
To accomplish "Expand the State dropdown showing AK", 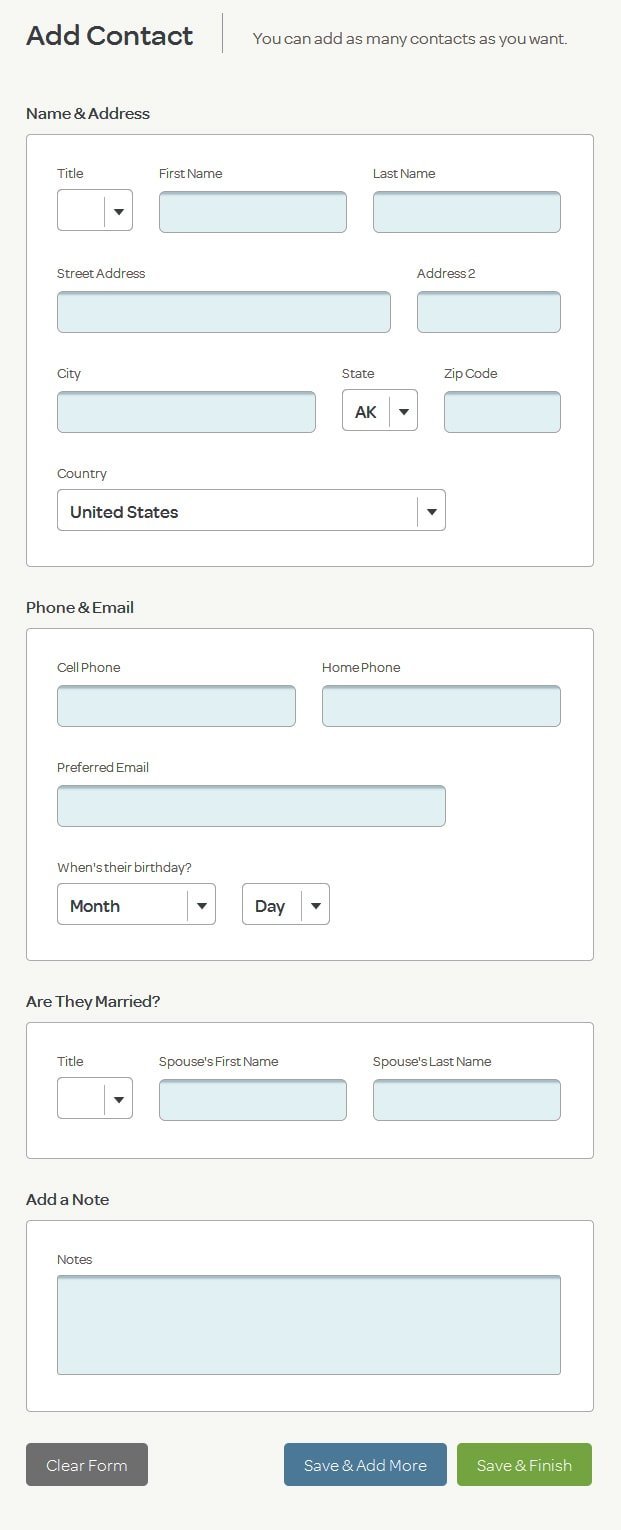I will [x=380, y=411].
